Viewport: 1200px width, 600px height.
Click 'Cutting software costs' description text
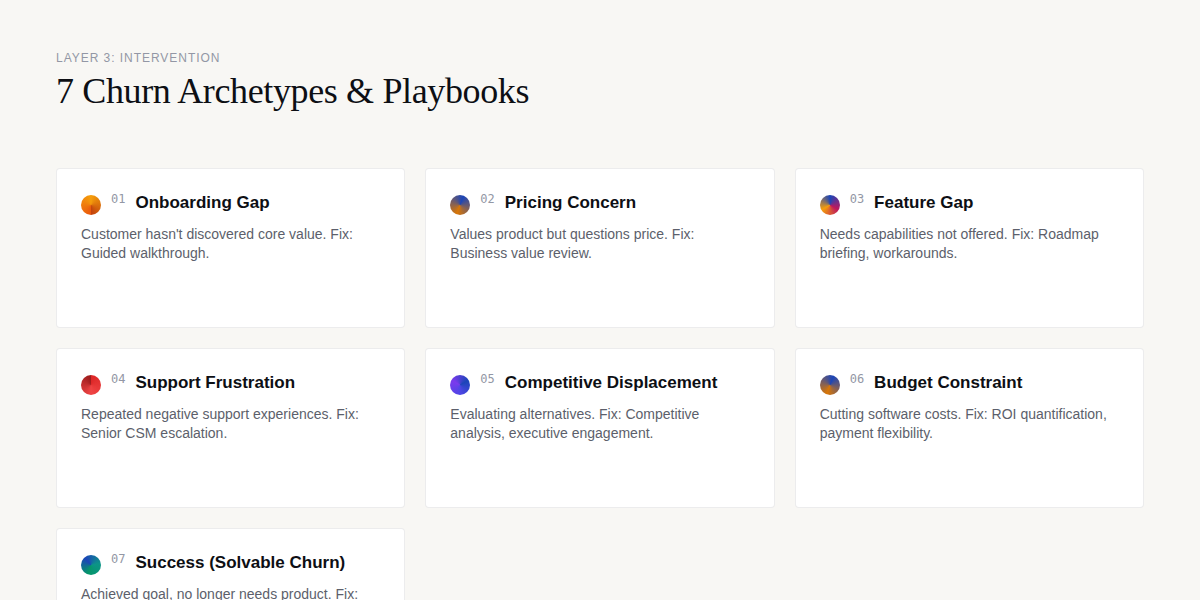point(963,423)
